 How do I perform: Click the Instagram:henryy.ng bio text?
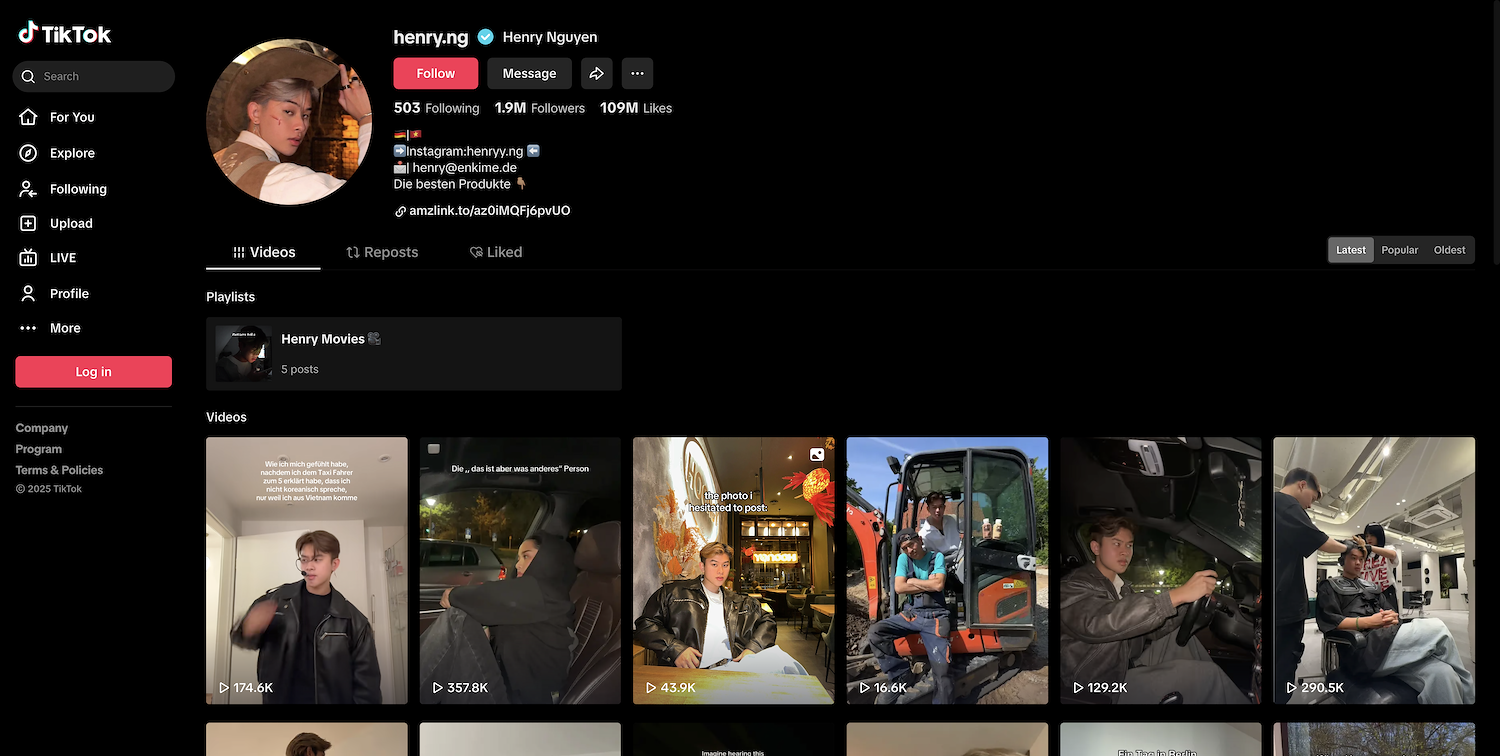[464, 151]
